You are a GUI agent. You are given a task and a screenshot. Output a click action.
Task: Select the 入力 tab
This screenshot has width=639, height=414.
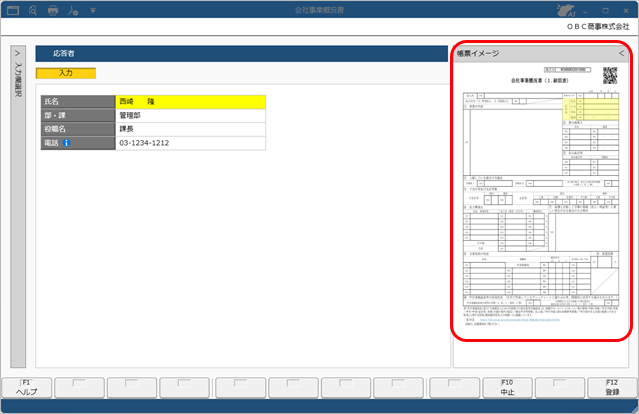click(x=66, y=73)
